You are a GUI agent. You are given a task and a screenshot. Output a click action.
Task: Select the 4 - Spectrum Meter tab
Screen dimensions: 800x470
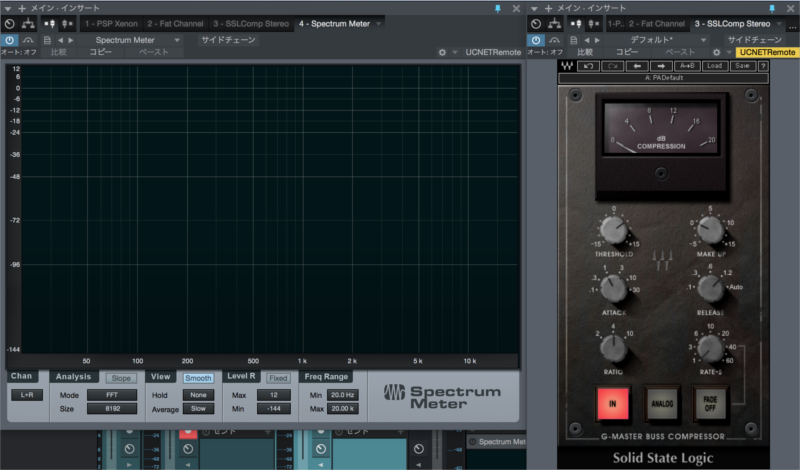(x=335, y=23)
